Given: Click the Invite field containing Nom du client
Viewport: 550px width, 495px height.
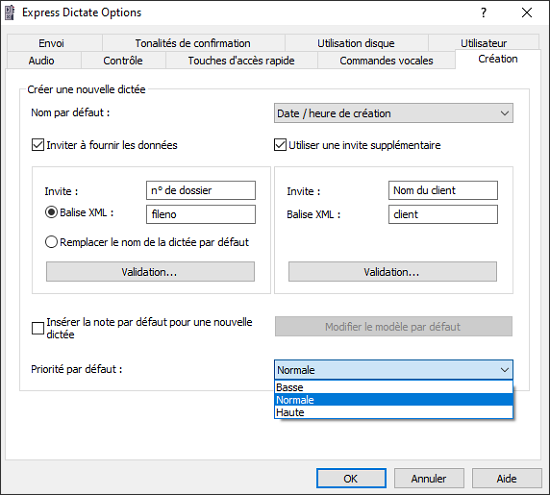Looking at the screenshot, I should [x=443, y=190].
